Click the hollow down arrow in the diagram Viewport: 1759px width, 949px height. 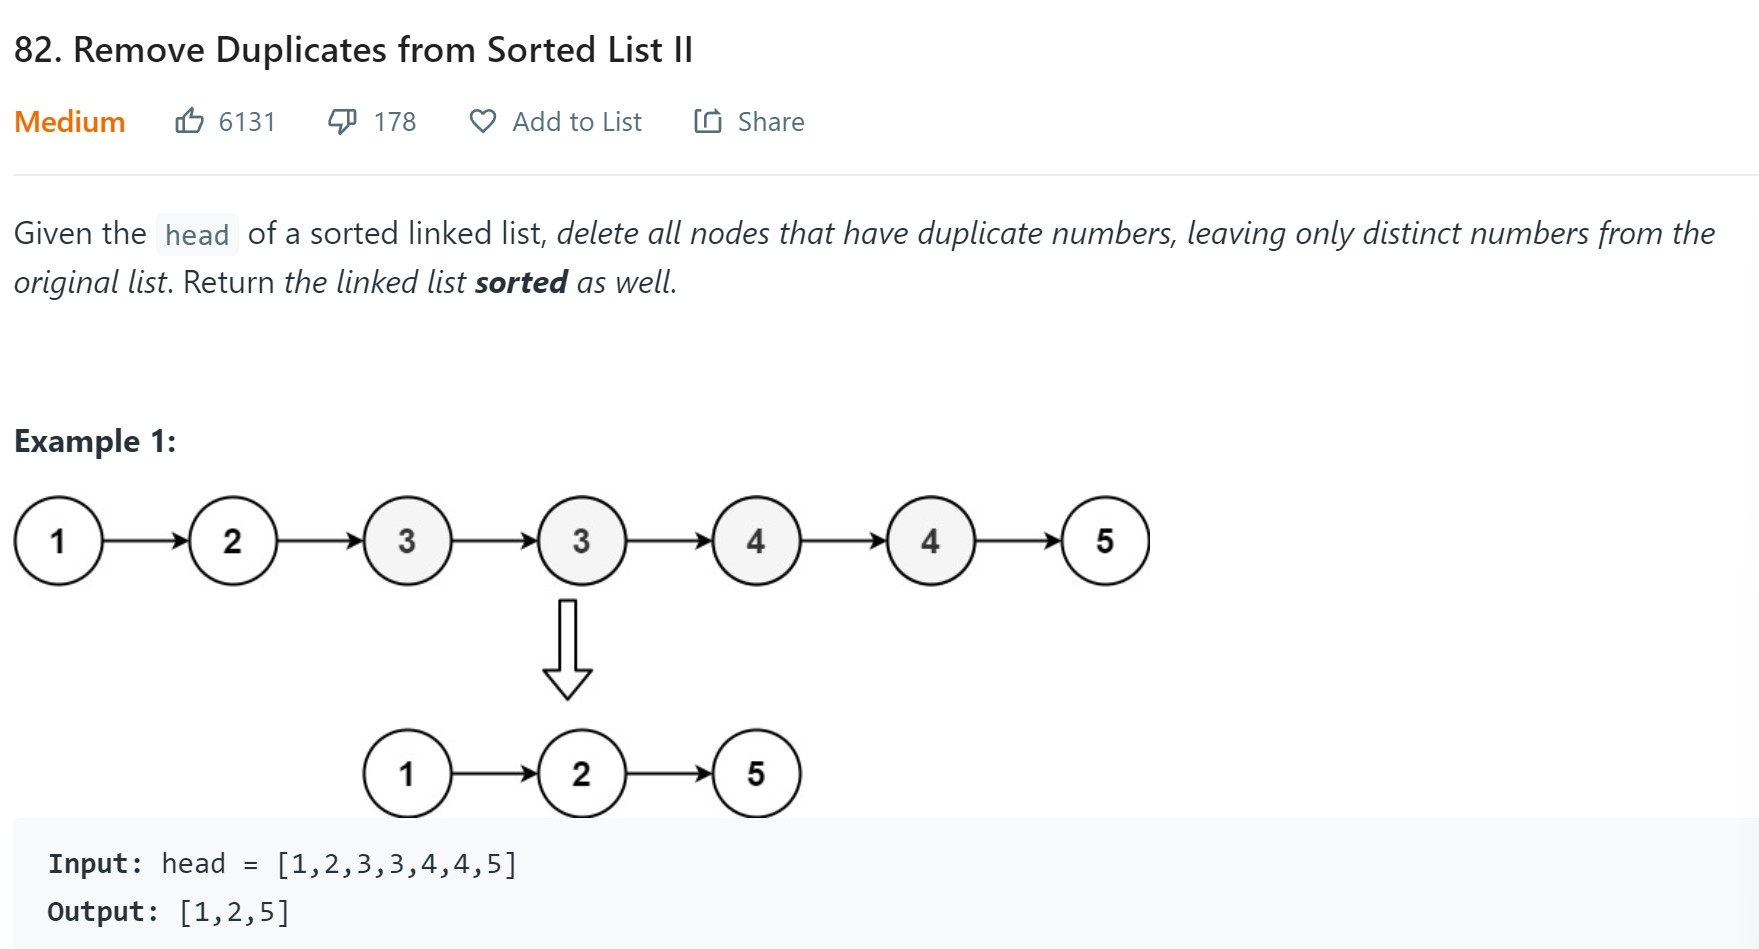567,649
